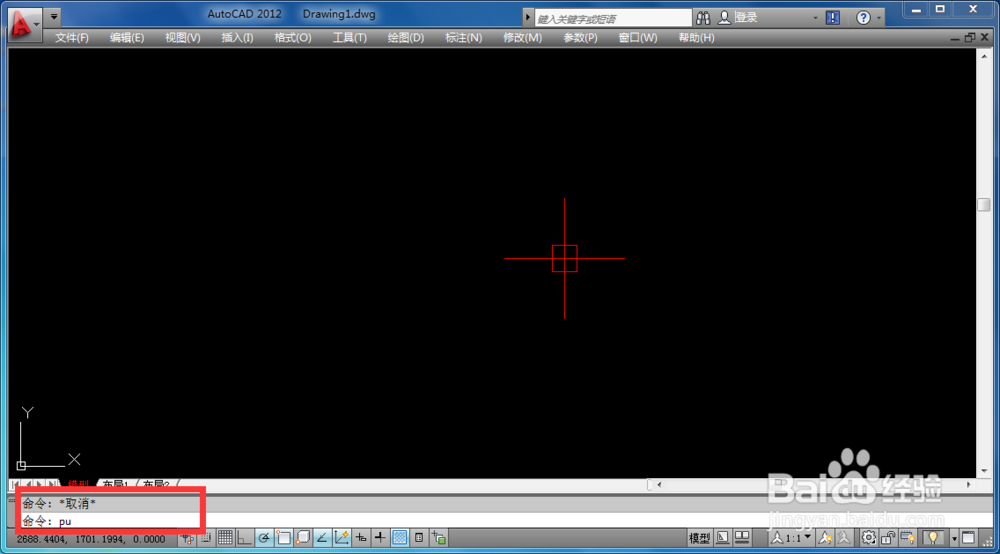Toggle Dynamic Input in status bar
Screen dimensions: 1000x554
coord(361,538)
